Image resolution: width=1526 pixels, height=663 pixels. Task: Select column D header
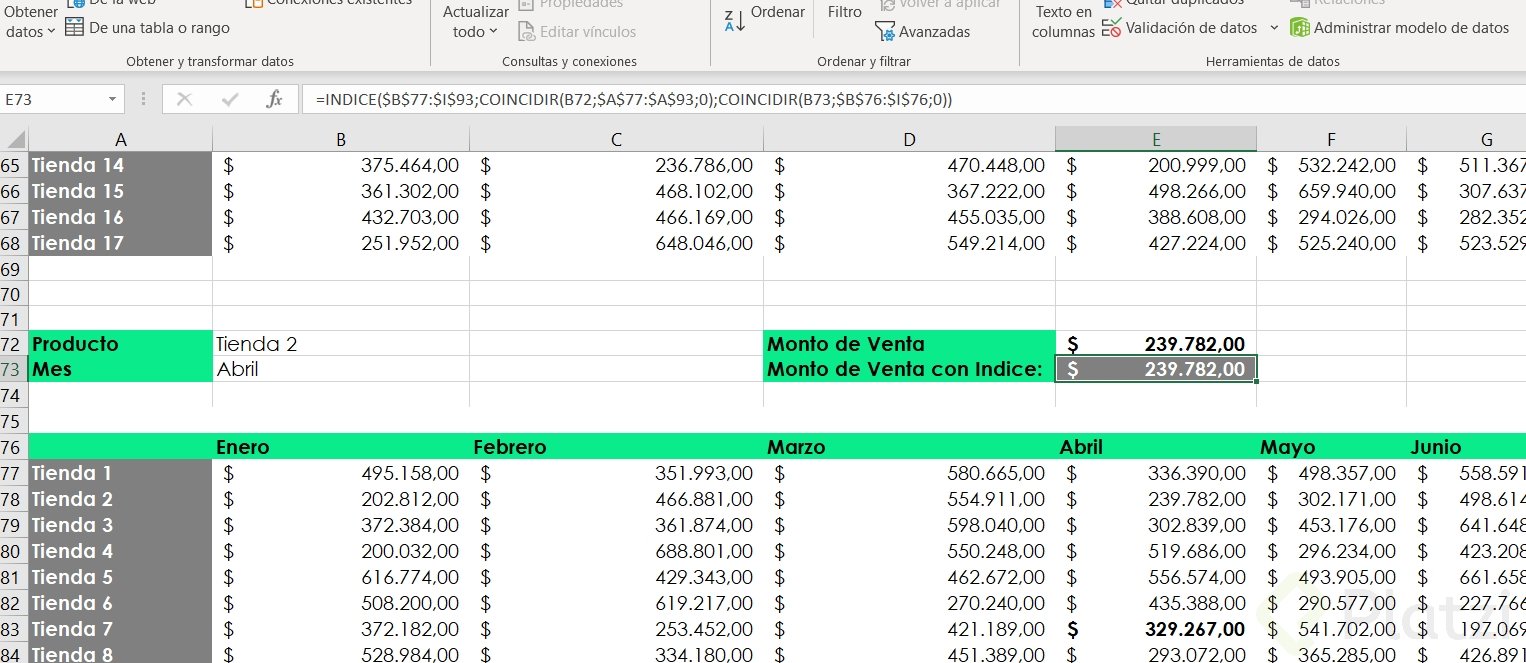[909, 139]
